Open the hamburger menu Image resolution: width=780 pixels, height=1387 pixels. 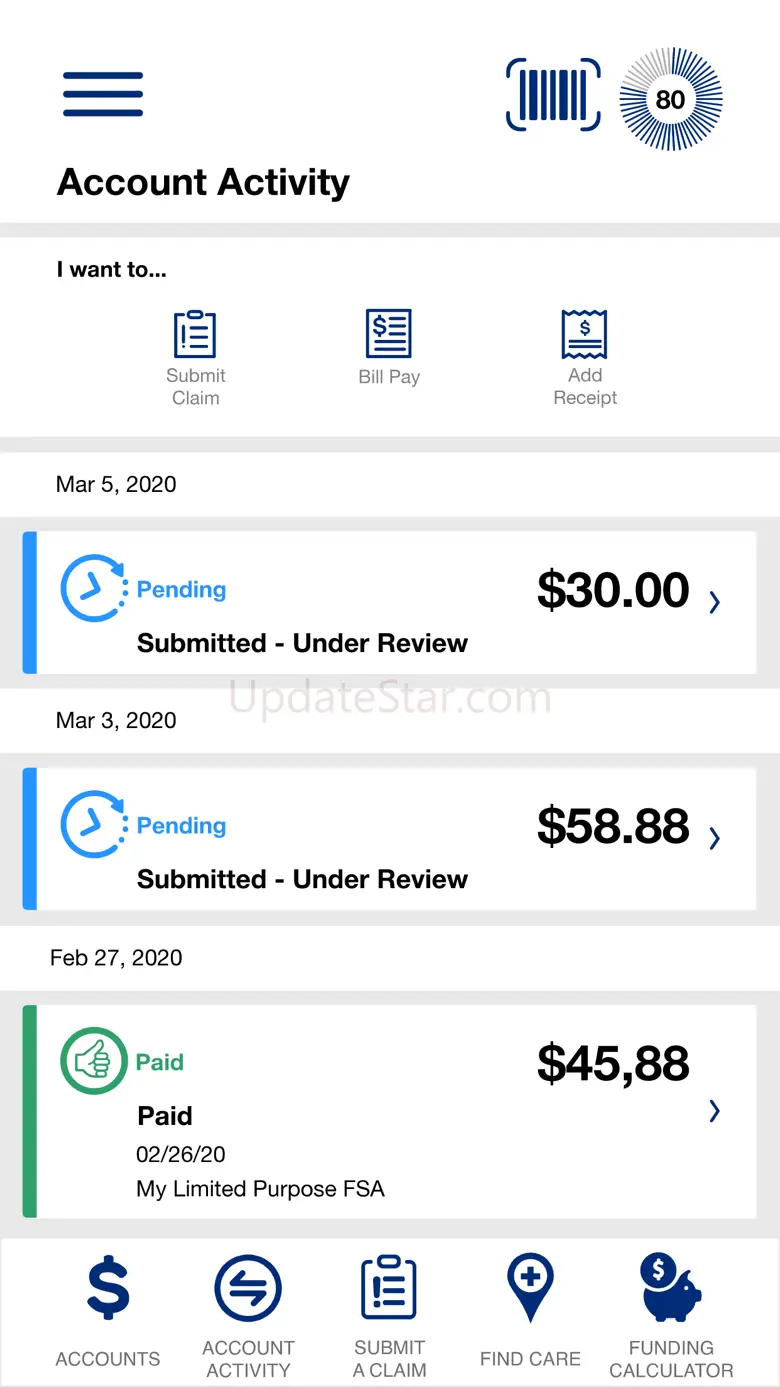(x=103, y=95)
